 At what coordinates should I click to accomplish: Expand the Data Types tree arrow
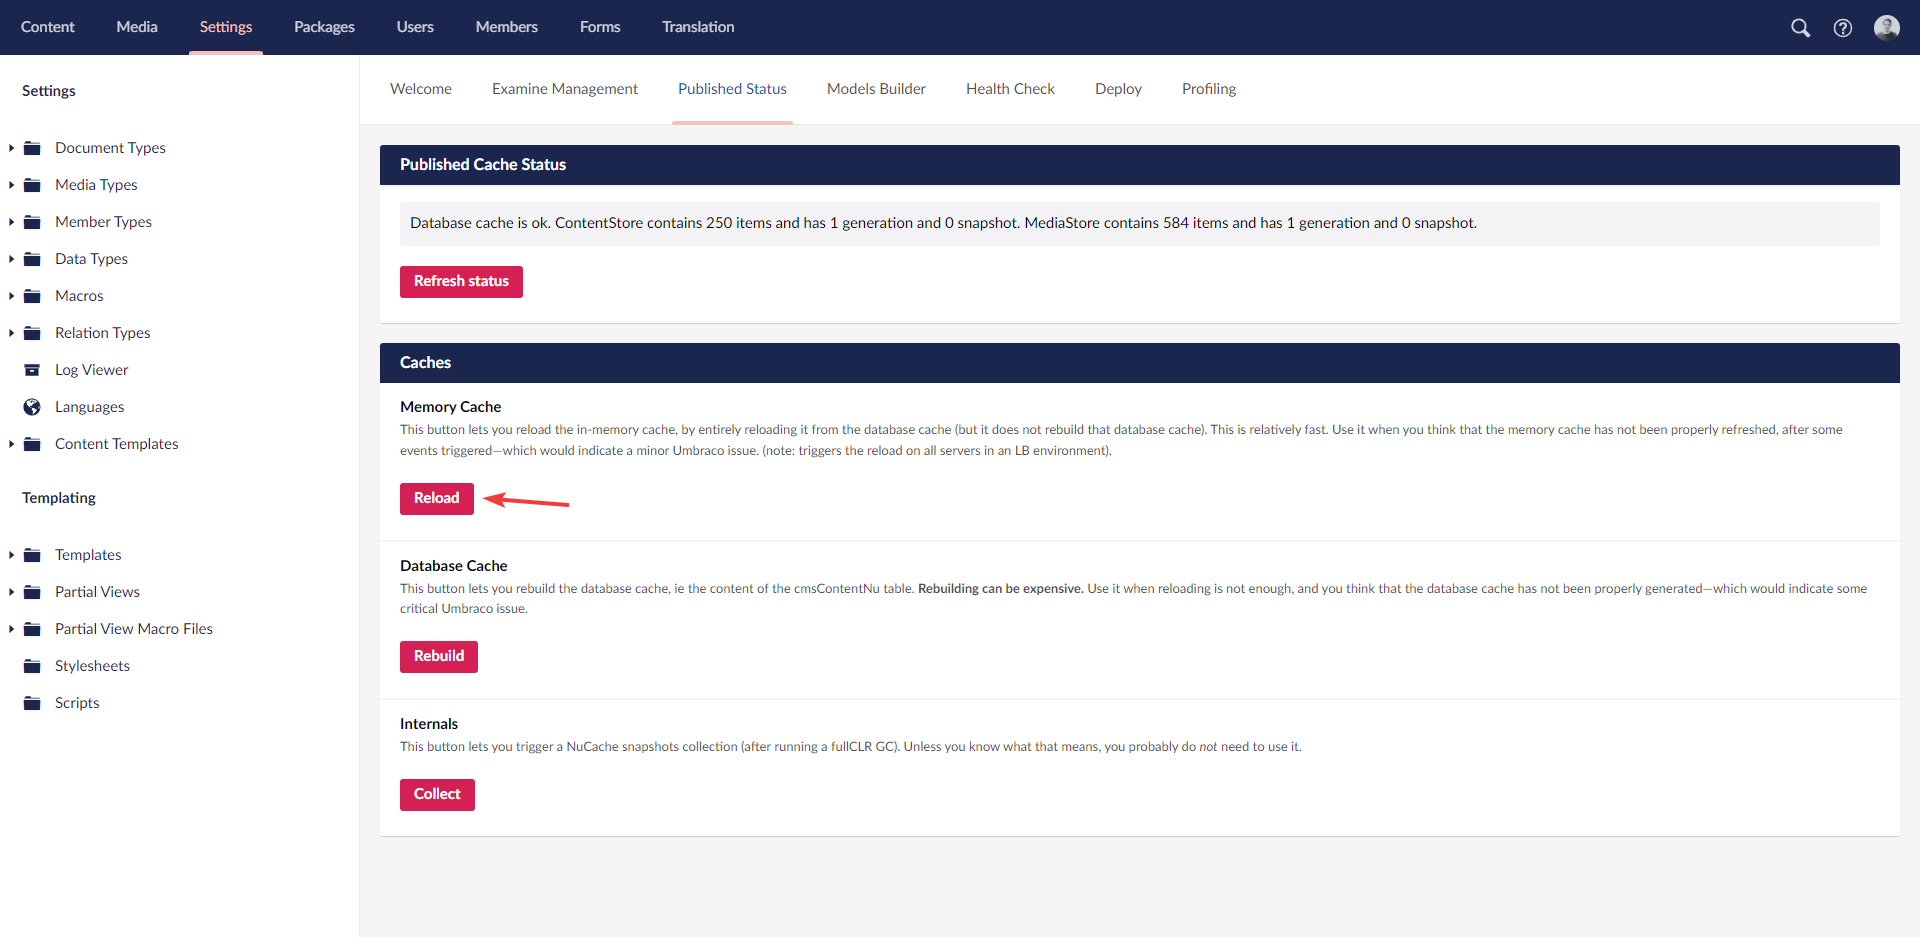click(11, 259)
